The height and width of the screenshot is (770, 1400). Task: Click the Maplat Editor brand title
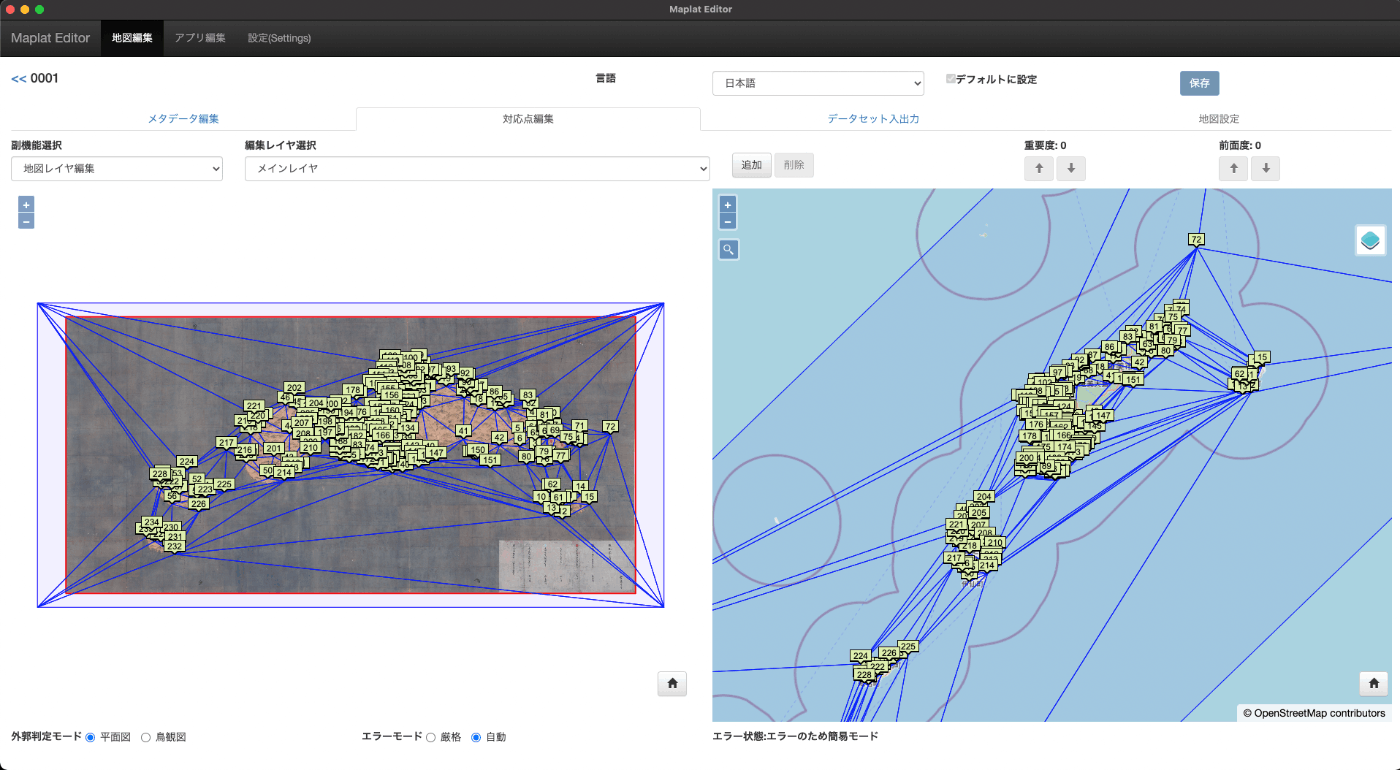(50, 38)
